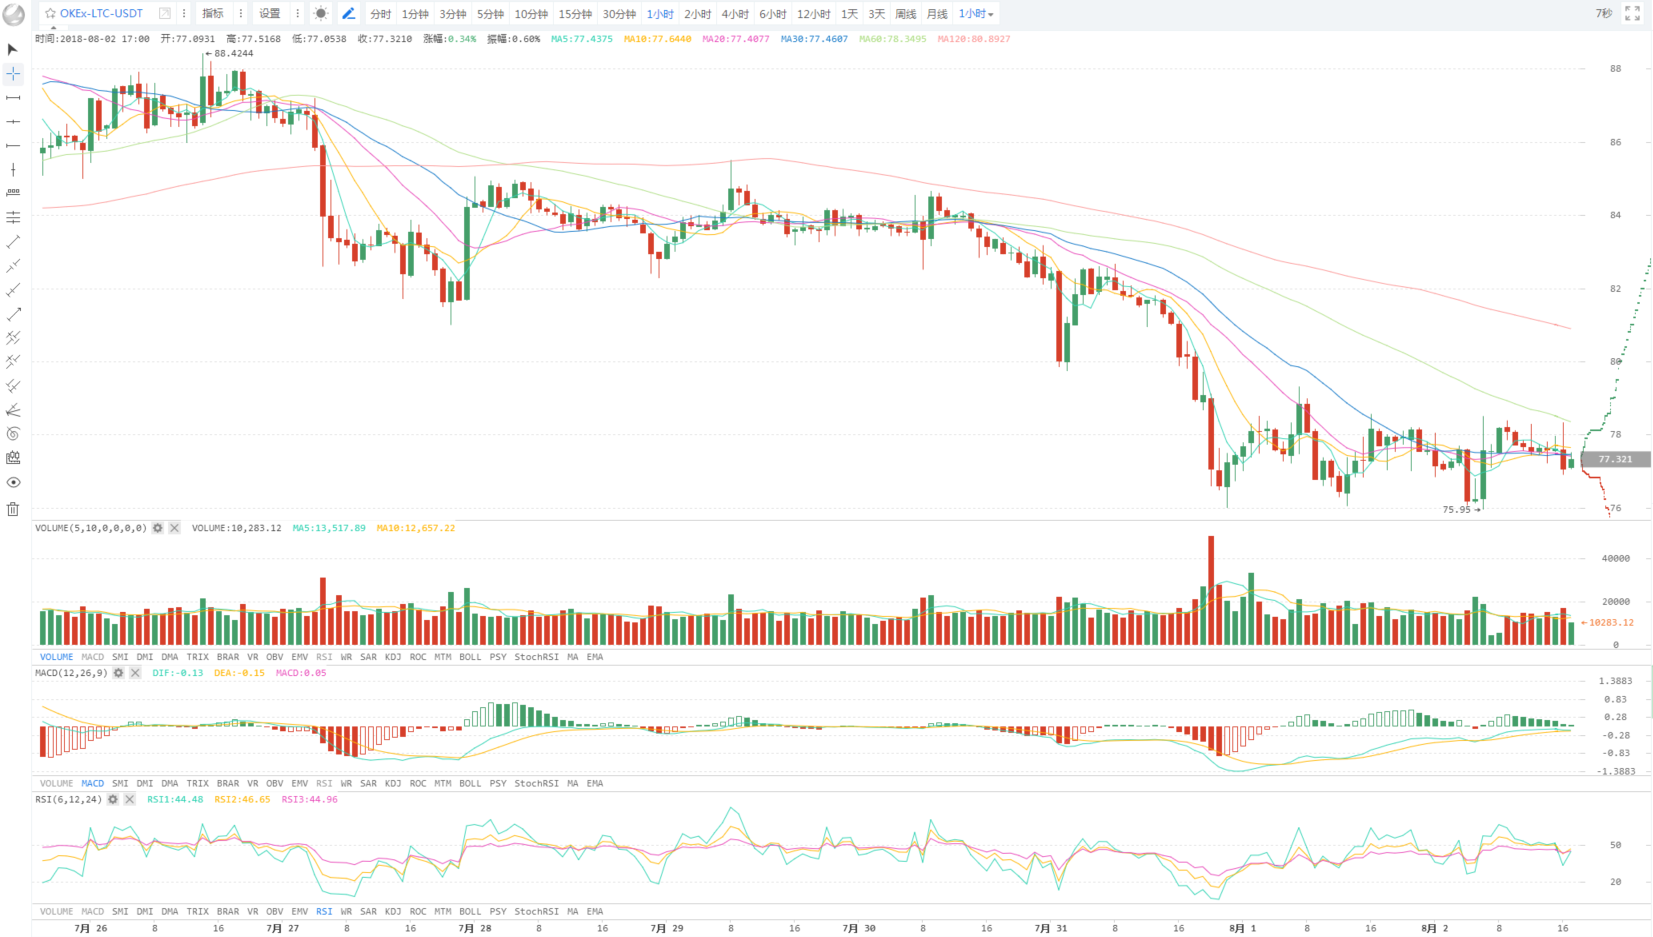Select TRIX tab under the MACD chart
The width and height of the screenshot is (1653, 937).
(x=198, y=784)
